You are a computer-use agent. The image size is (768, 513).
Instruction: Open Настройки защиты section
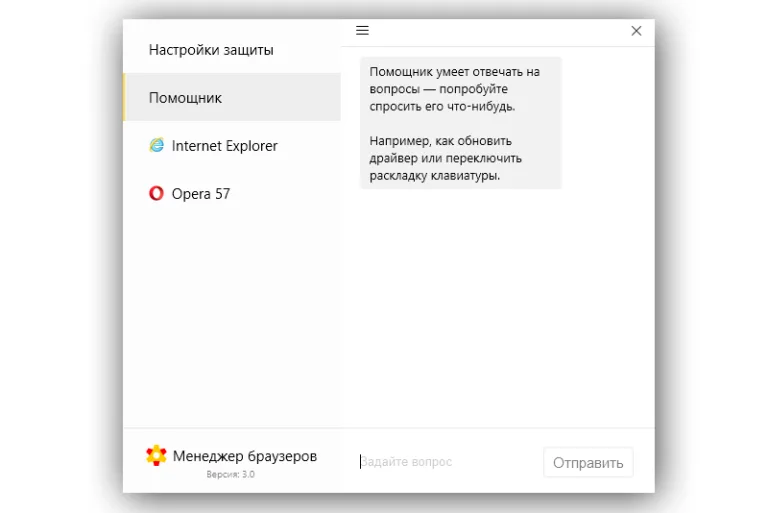[232, 49]
